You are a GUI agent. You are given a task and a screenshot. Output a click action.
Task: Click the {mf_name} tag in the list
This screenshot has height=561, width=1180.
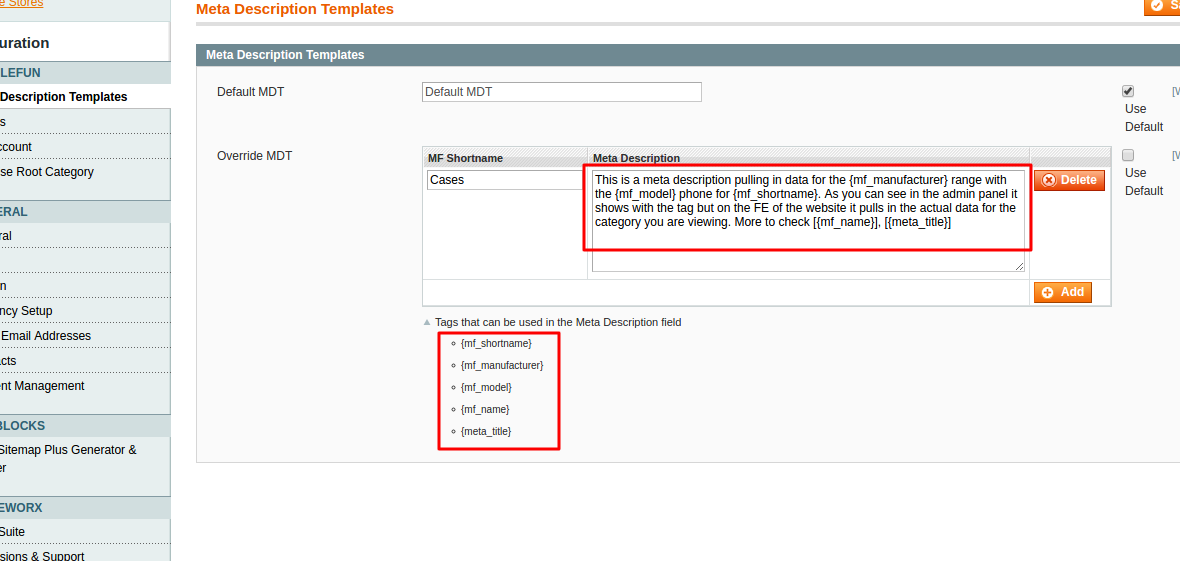[485, 409]
